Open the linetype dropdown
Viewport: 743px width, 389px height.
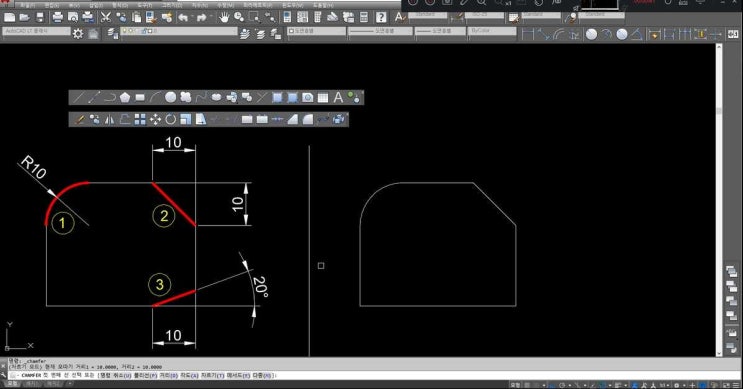click(380, 31)
